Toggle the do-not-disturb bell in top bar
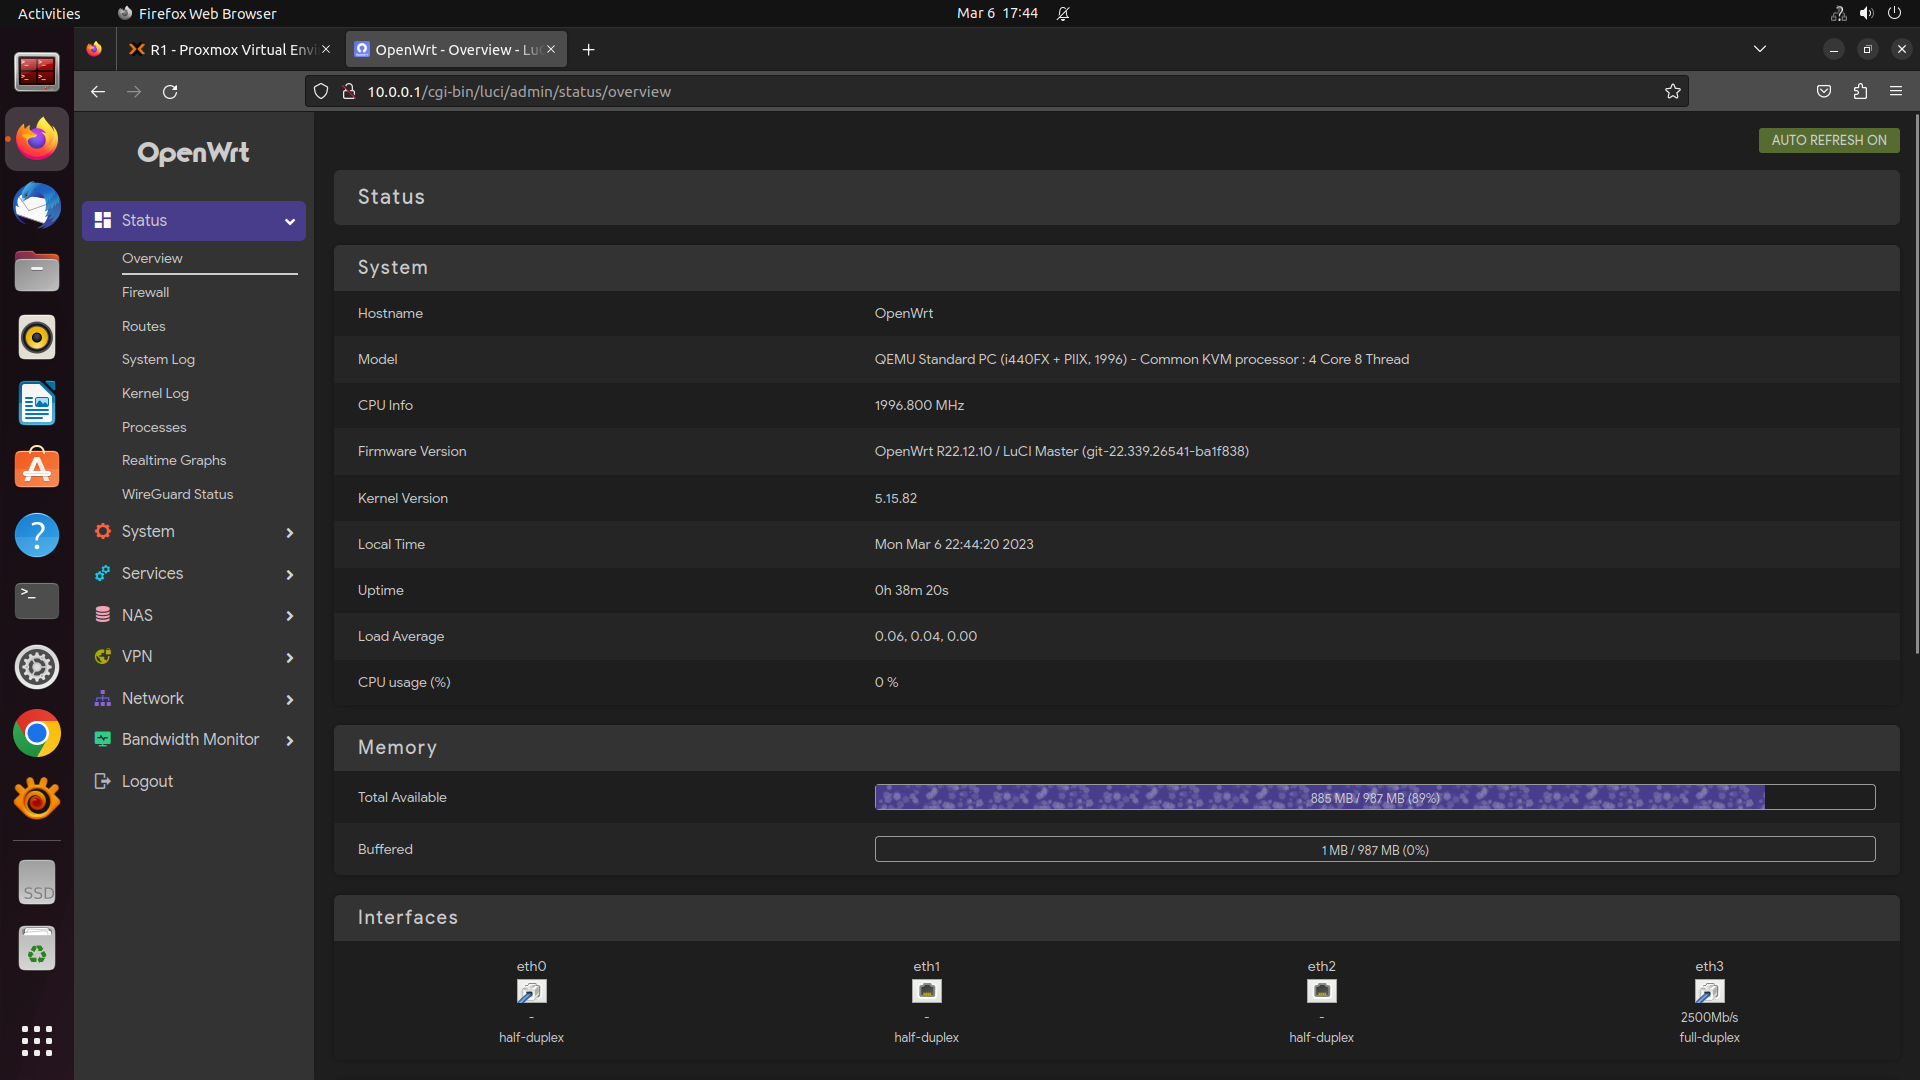Viewport: 1920px width, 1080px height. click(1063, 13)
